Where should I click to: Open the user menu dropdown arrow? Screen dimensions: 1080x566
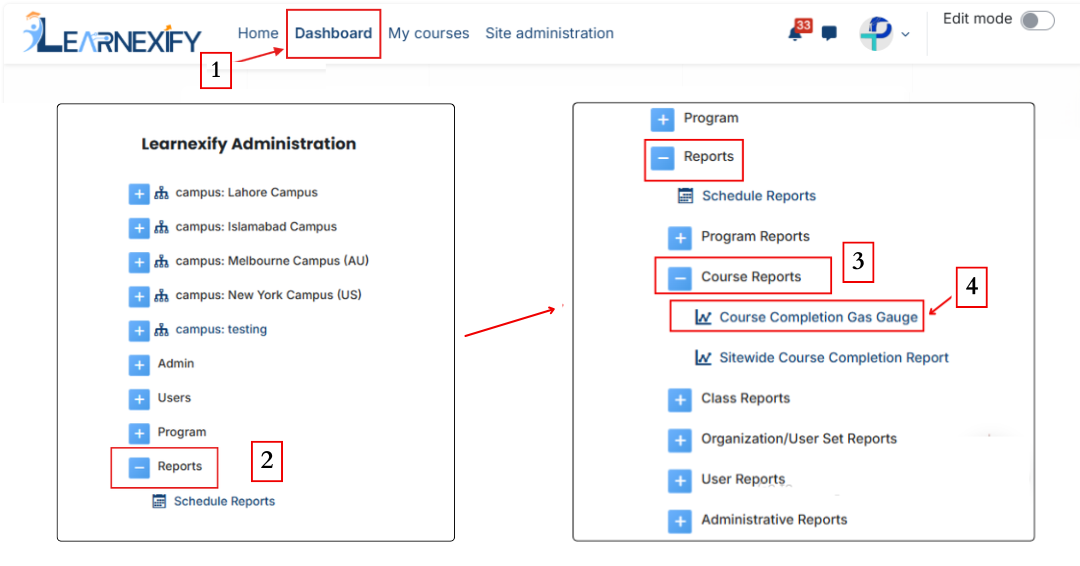[x=905, y=34]
